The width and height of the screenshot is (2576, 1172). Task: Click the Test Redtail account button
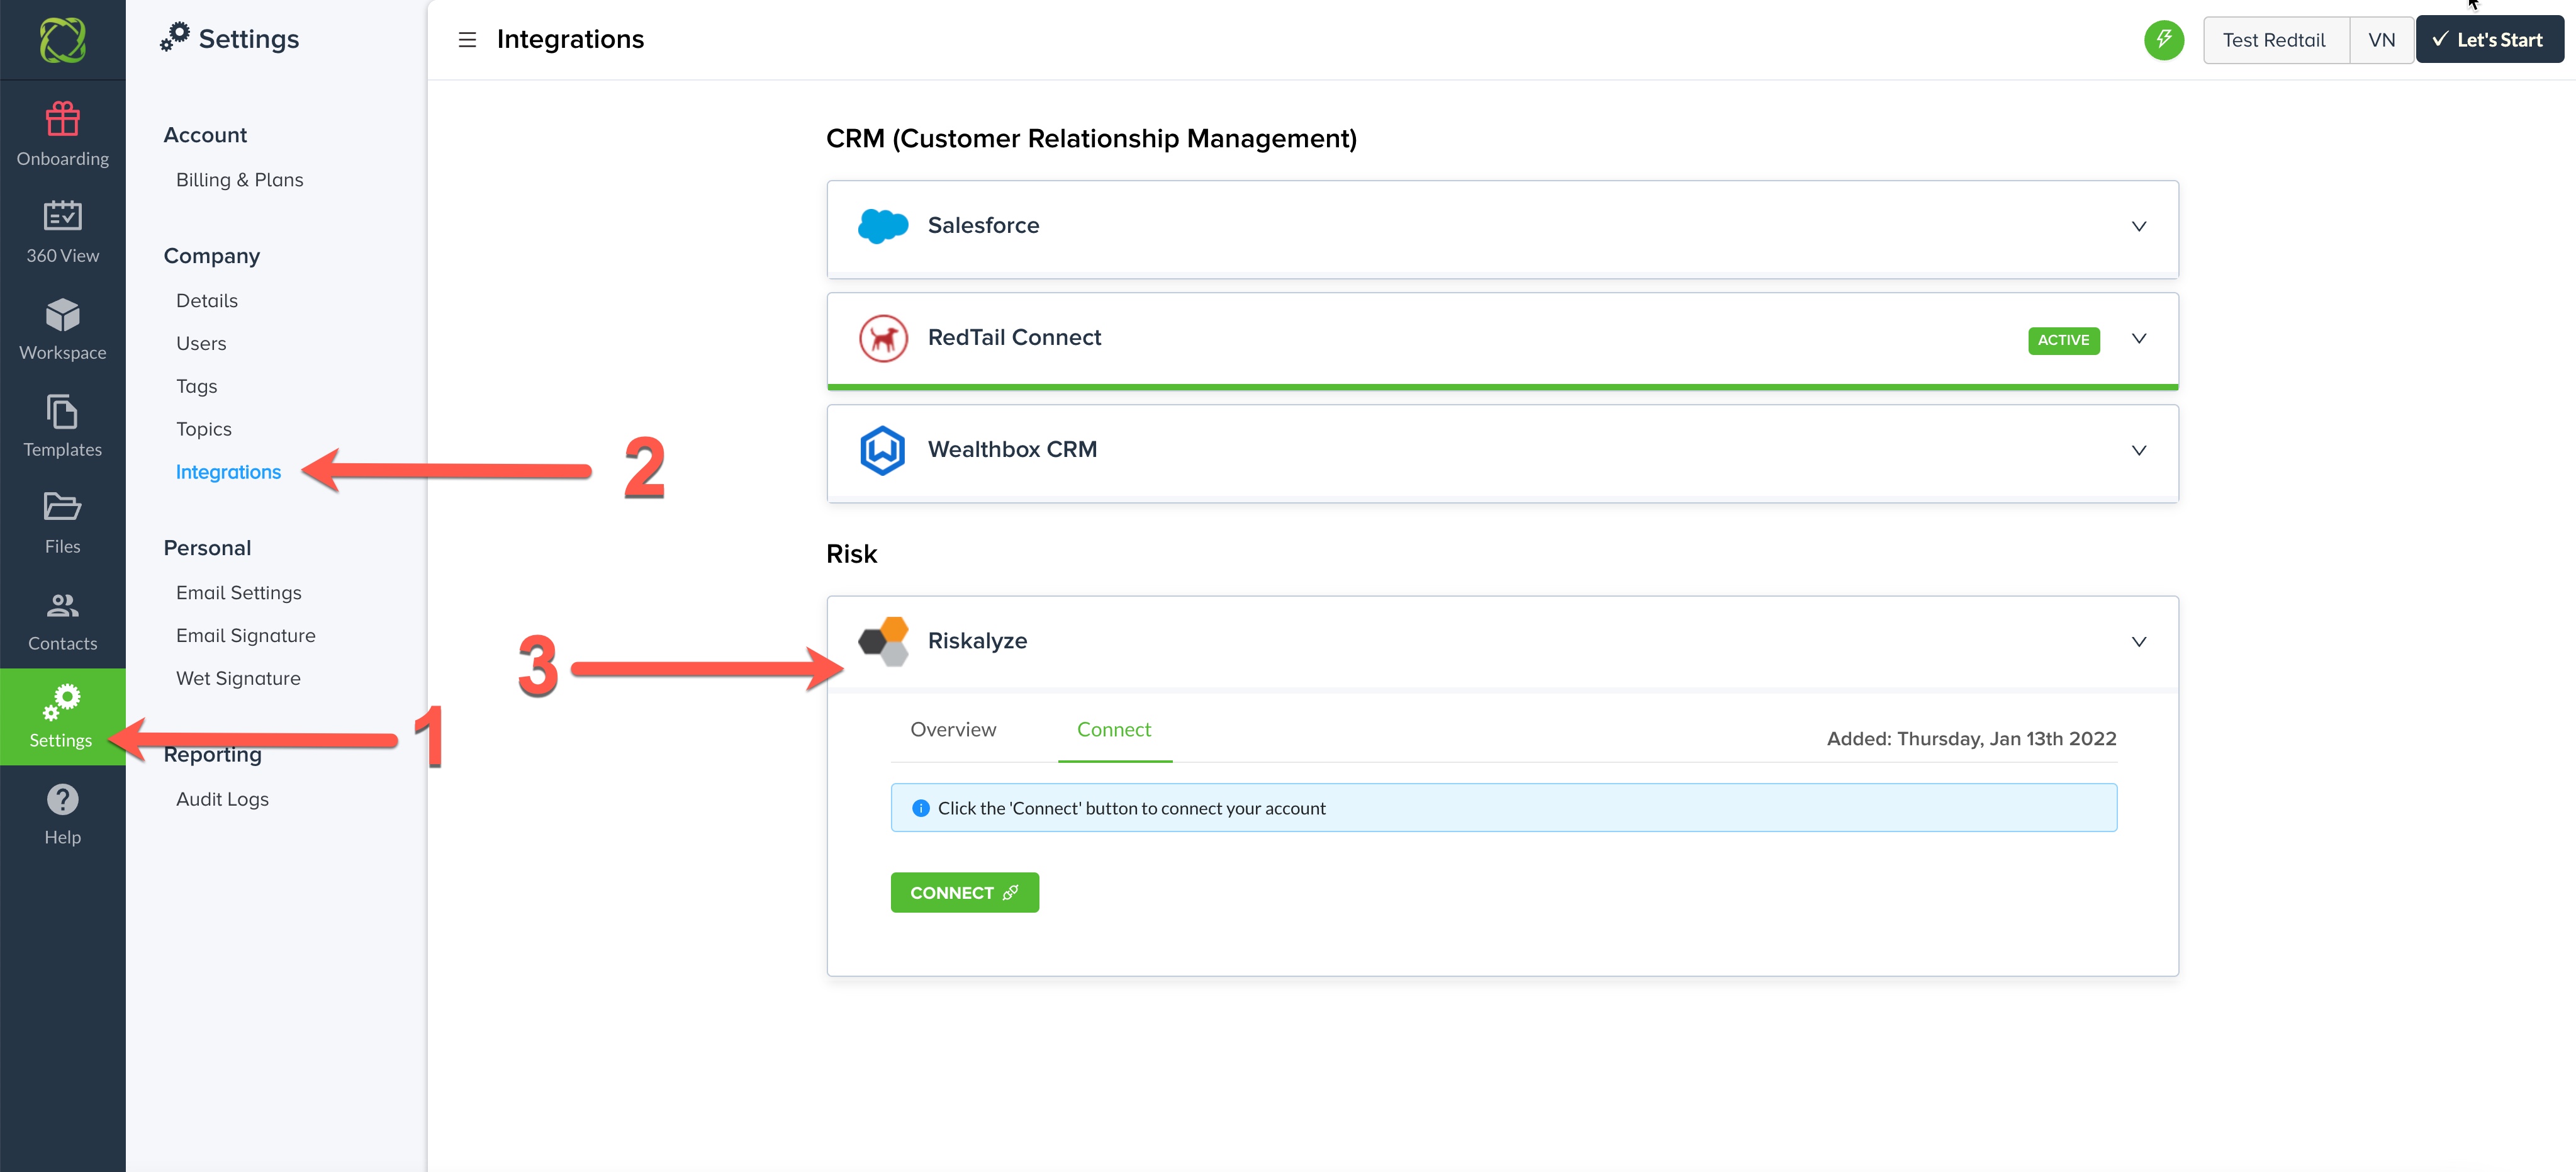point(2273,40)
